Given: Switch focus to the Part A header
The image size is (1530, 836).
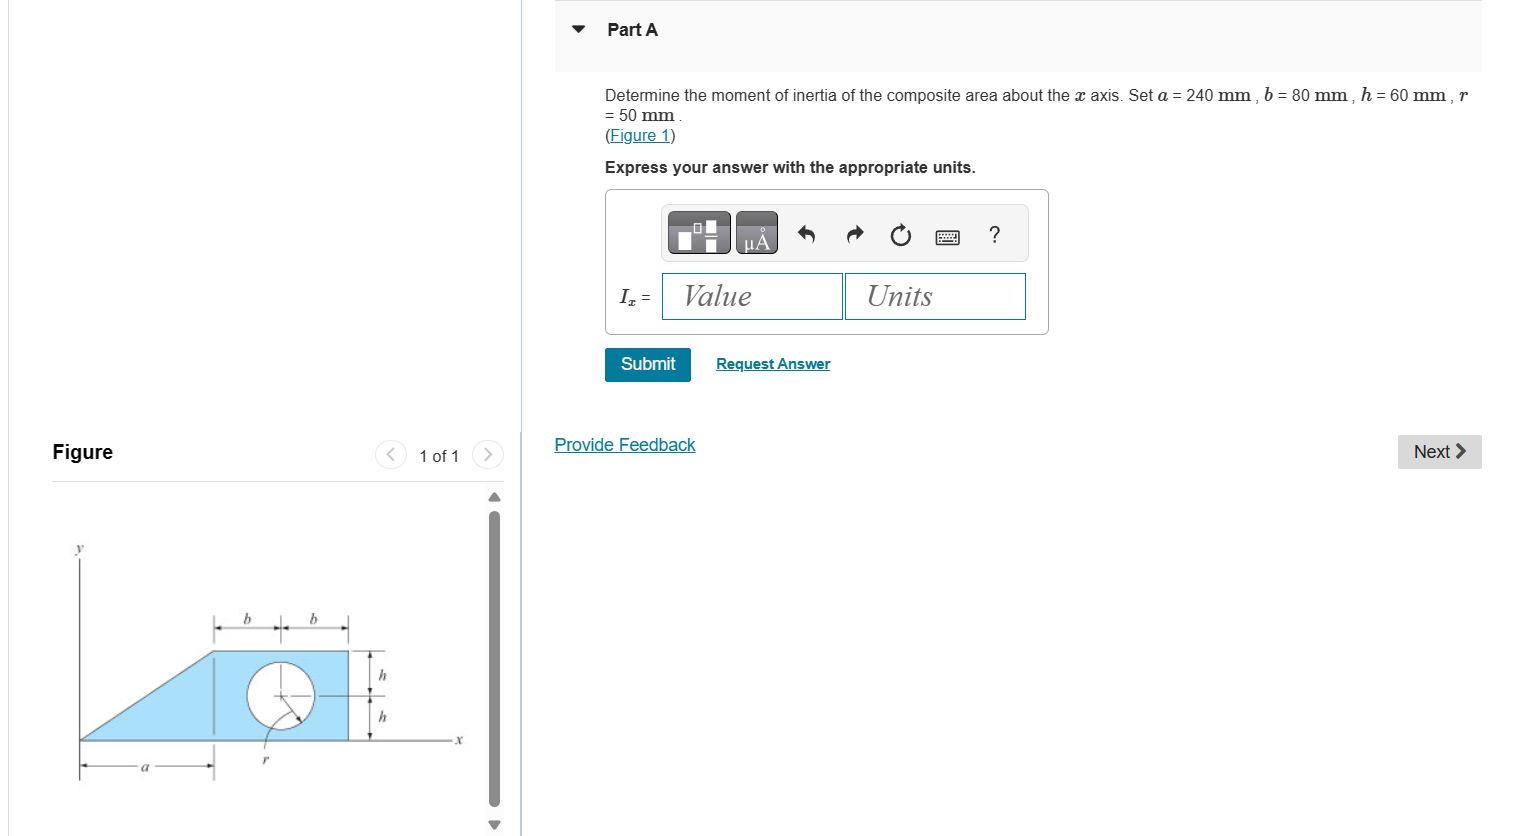Looking at the screenshot, I should tap(632, 29).
